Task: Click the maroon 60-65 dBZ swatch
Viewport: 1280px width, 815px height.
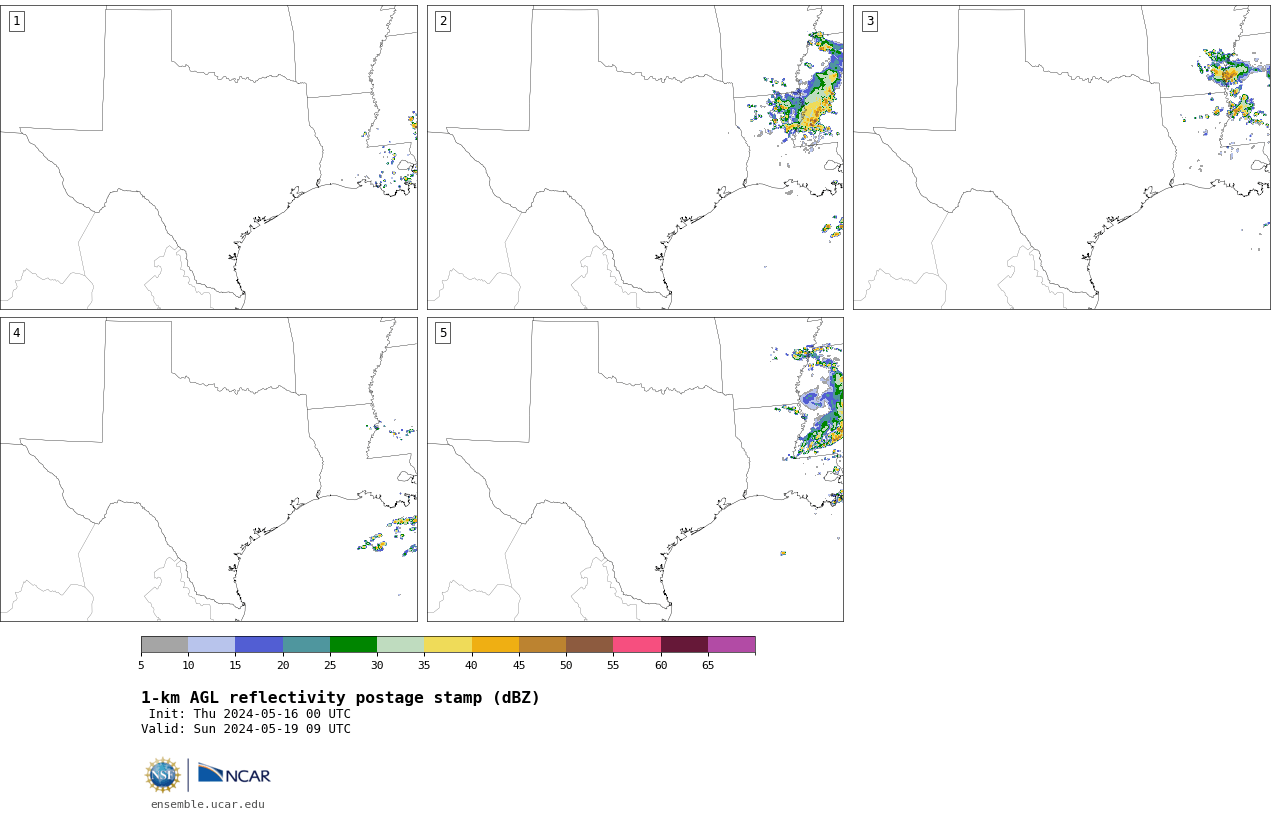Action: click(684, 644)
